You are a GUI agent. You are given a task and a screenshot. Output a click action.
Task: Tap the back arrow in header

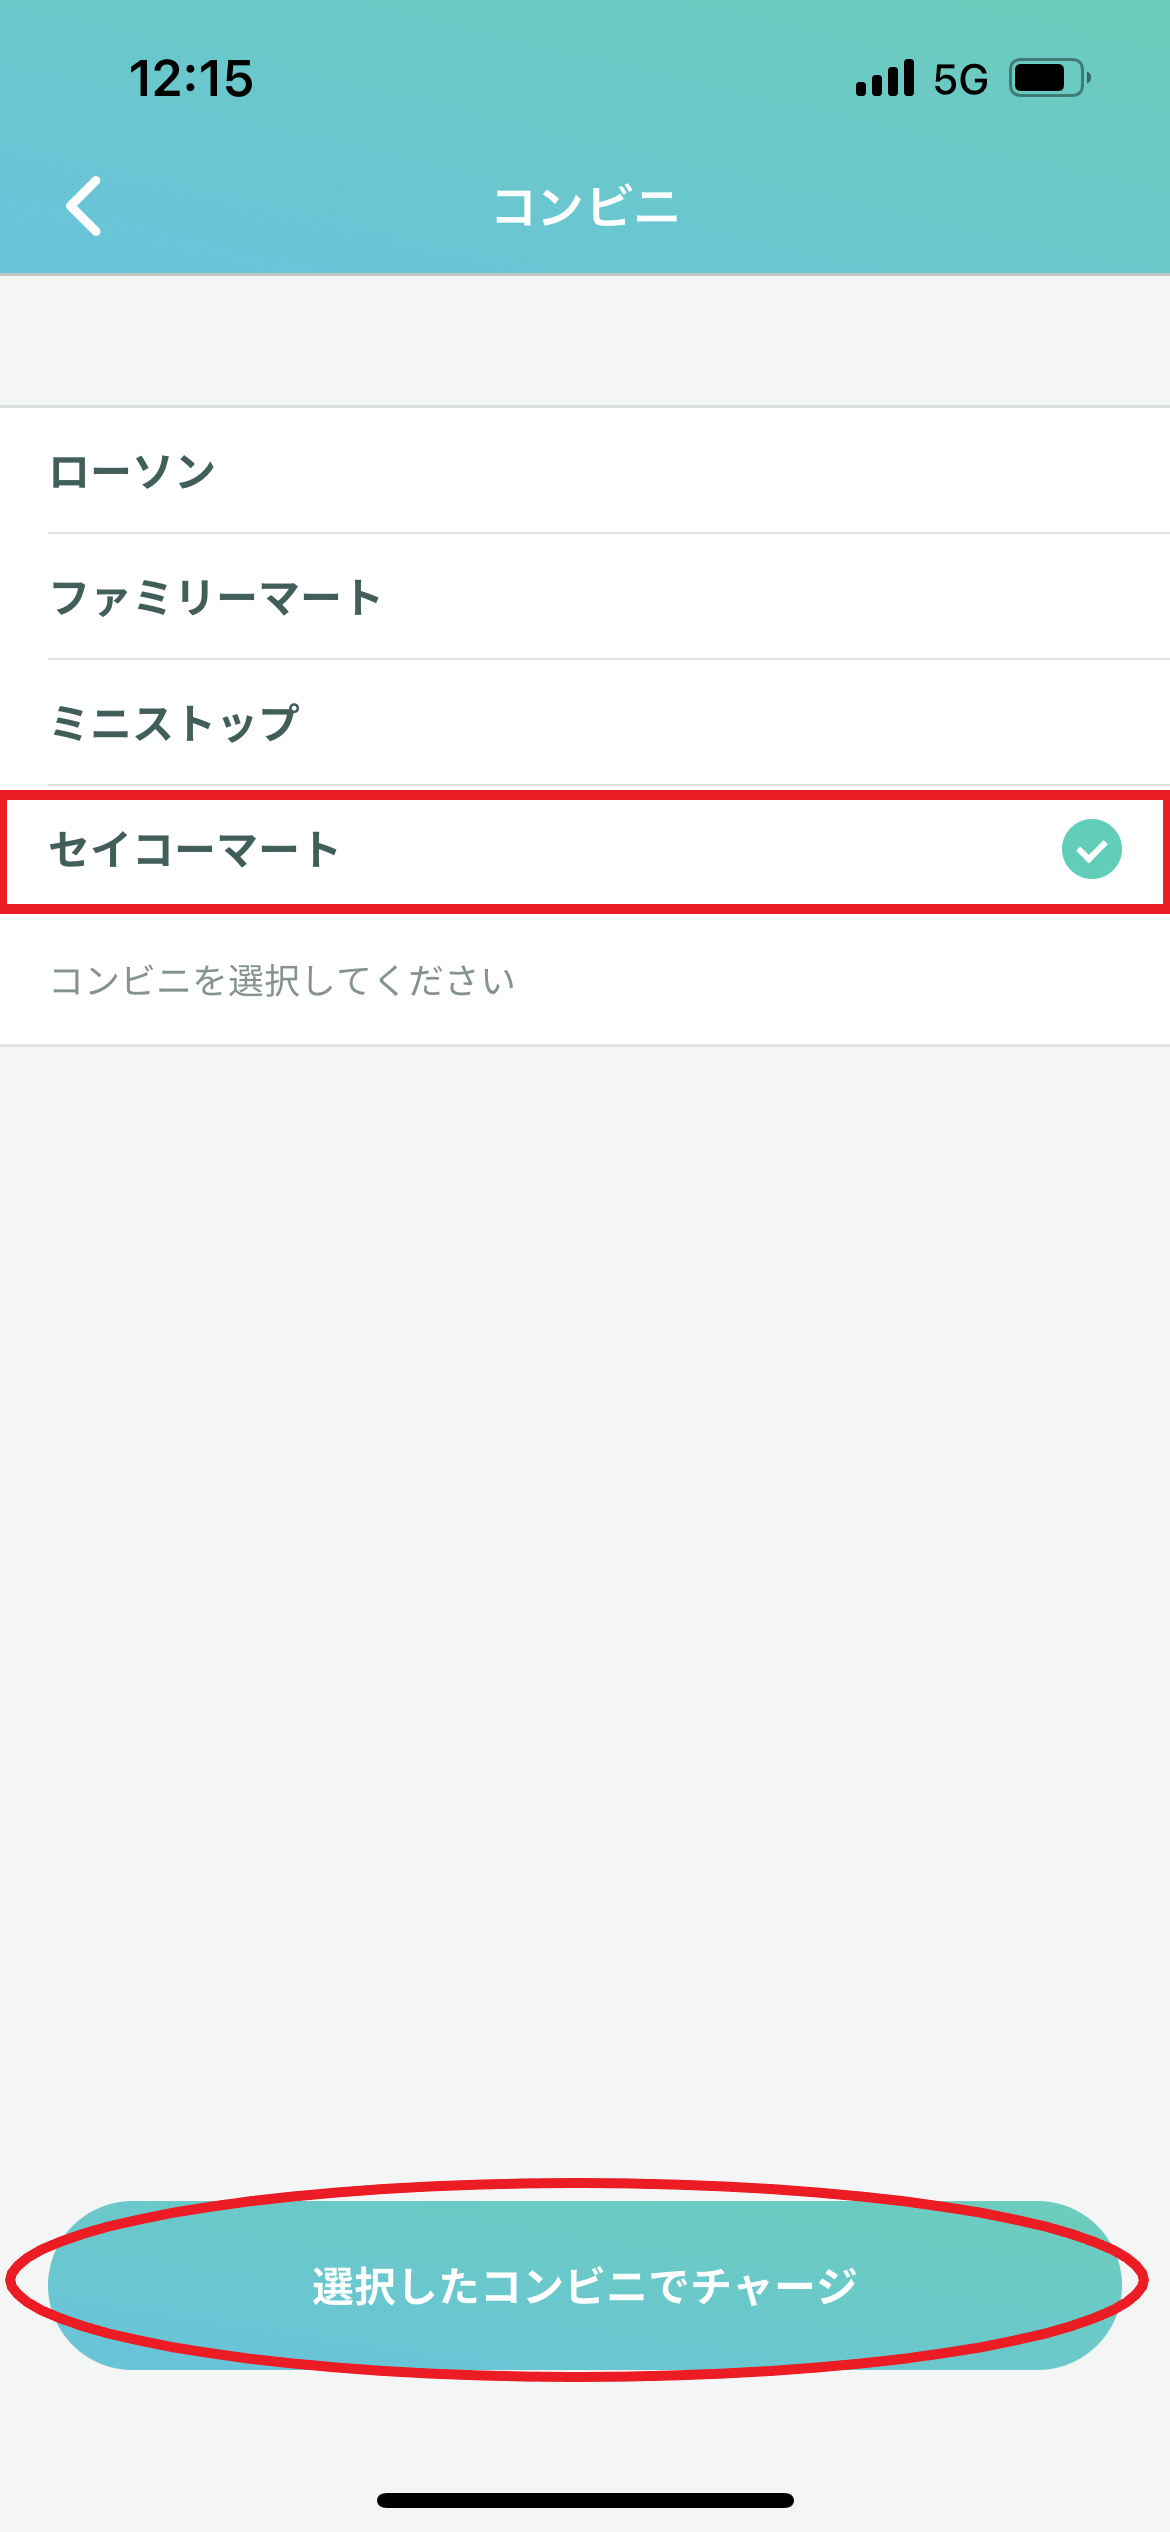point(84,207)
